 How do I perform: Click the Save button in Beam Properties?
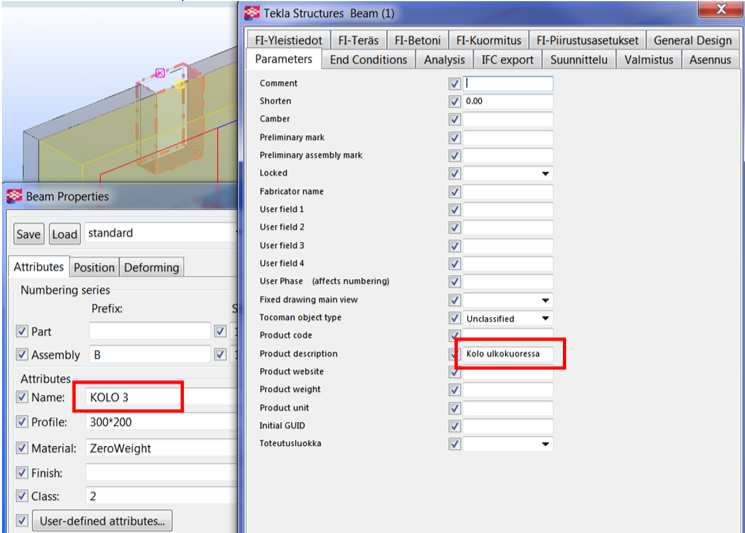(29, 234)
